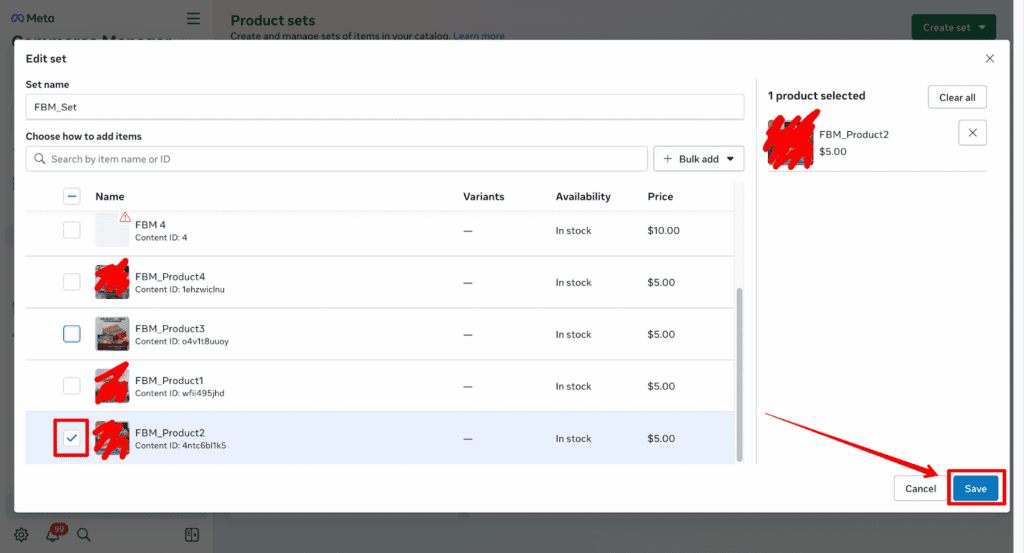This screenshot has width=1024, height=553.
Task: Click the FBM_Product3 name text
Action: point(170,328)
